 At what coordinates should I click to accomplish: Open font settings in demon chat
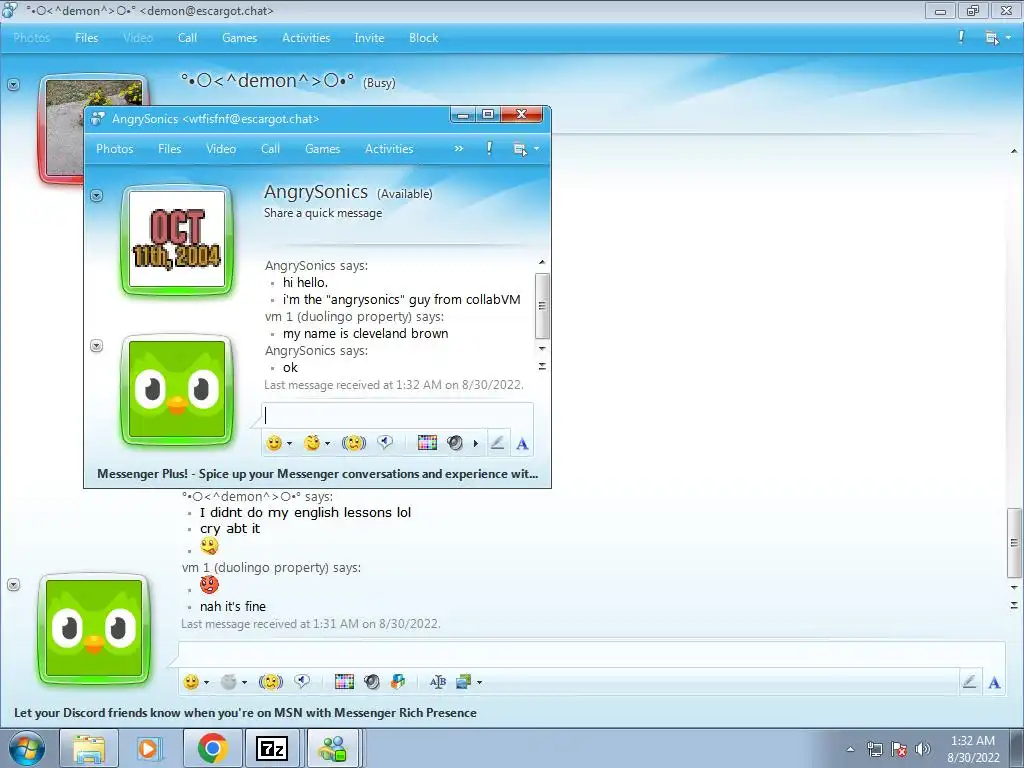994,683
